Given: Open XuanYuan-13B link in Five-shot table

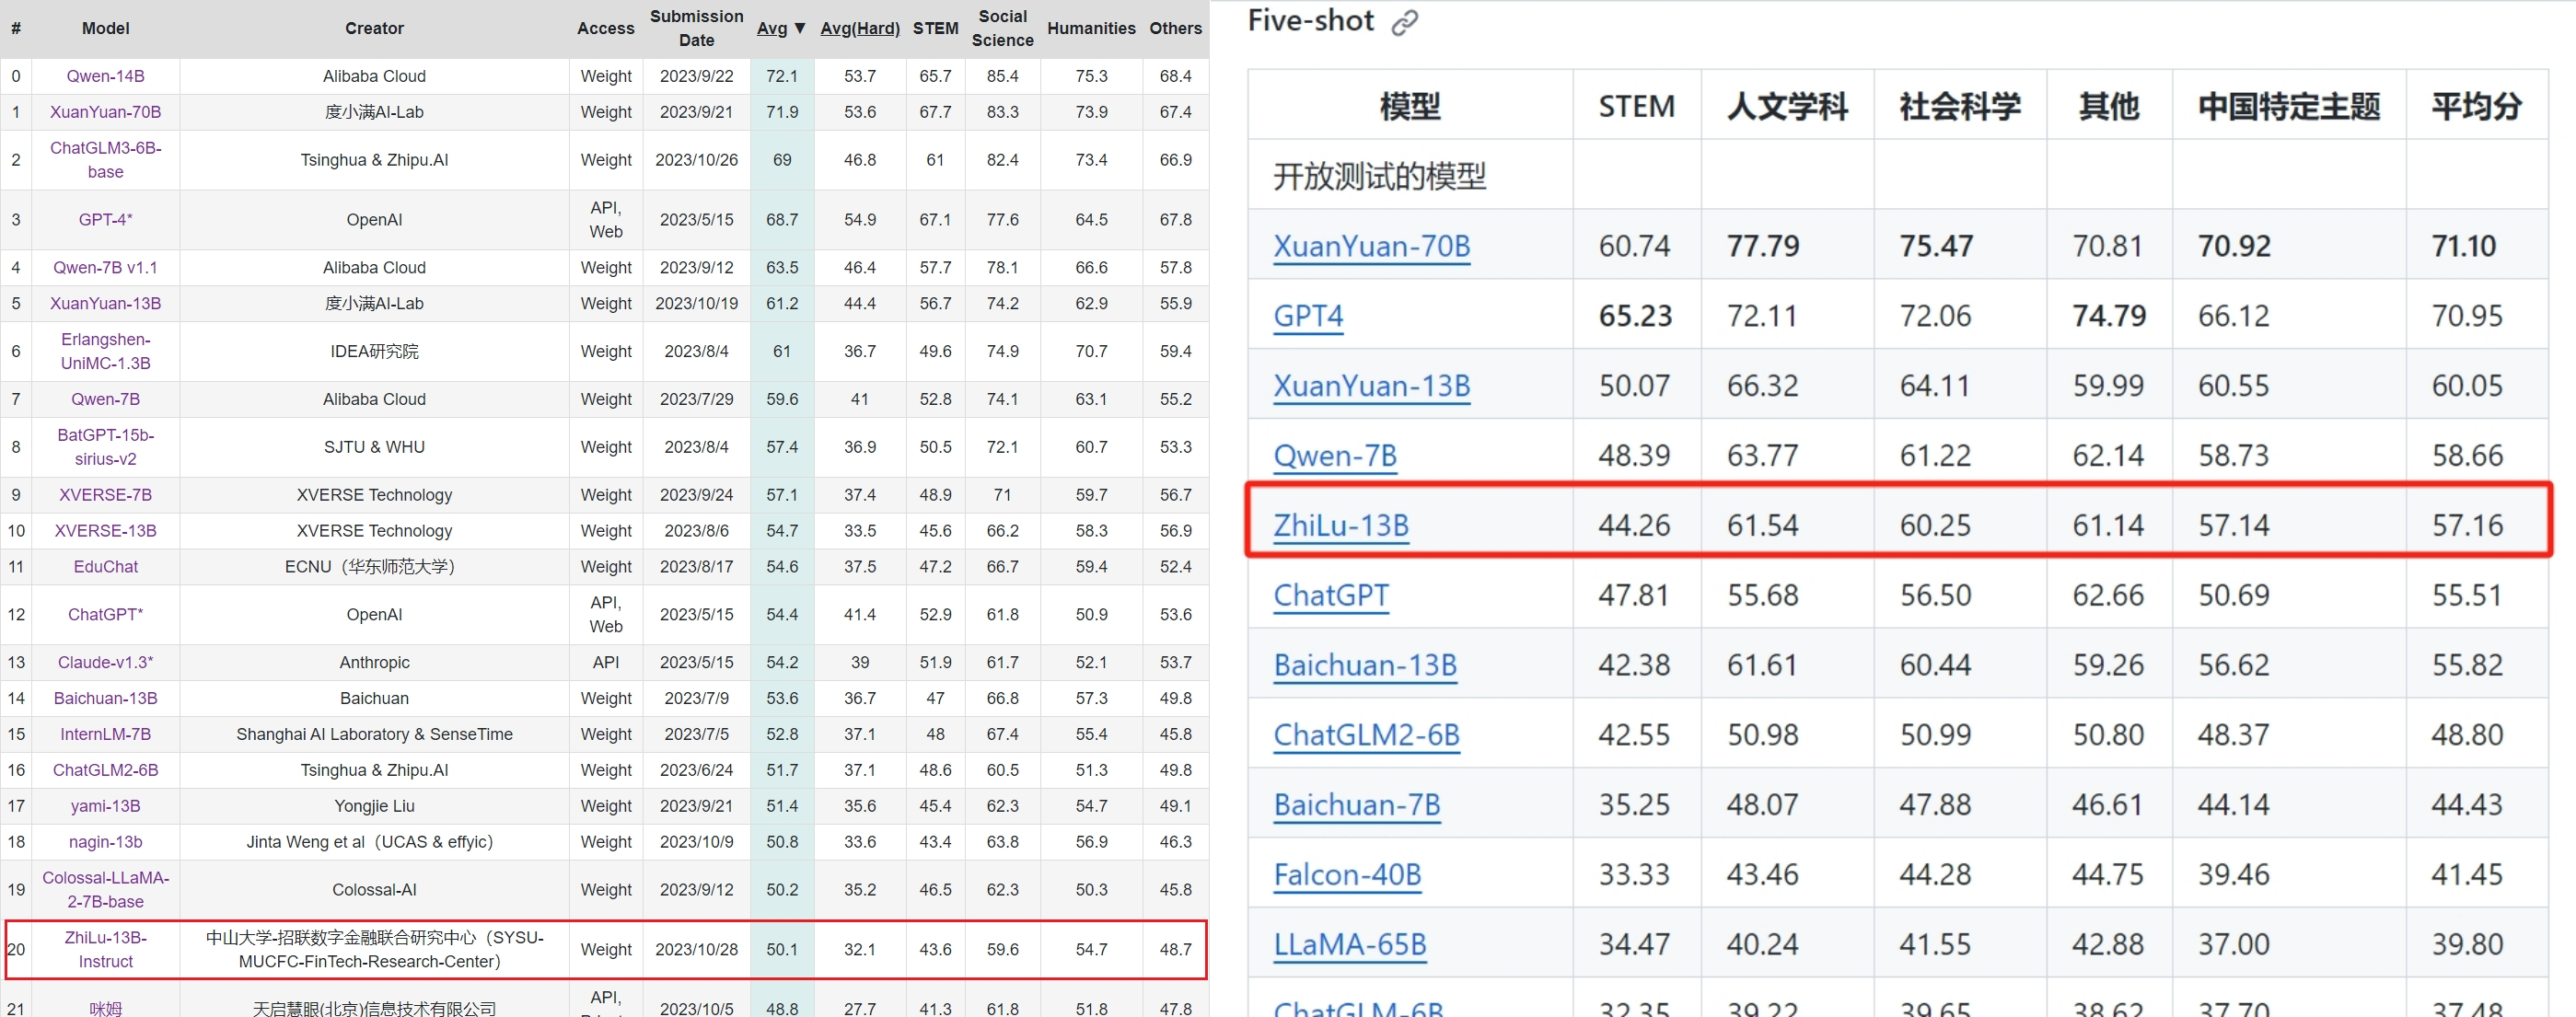Looking at the screenshot, I should (1372, 386).
